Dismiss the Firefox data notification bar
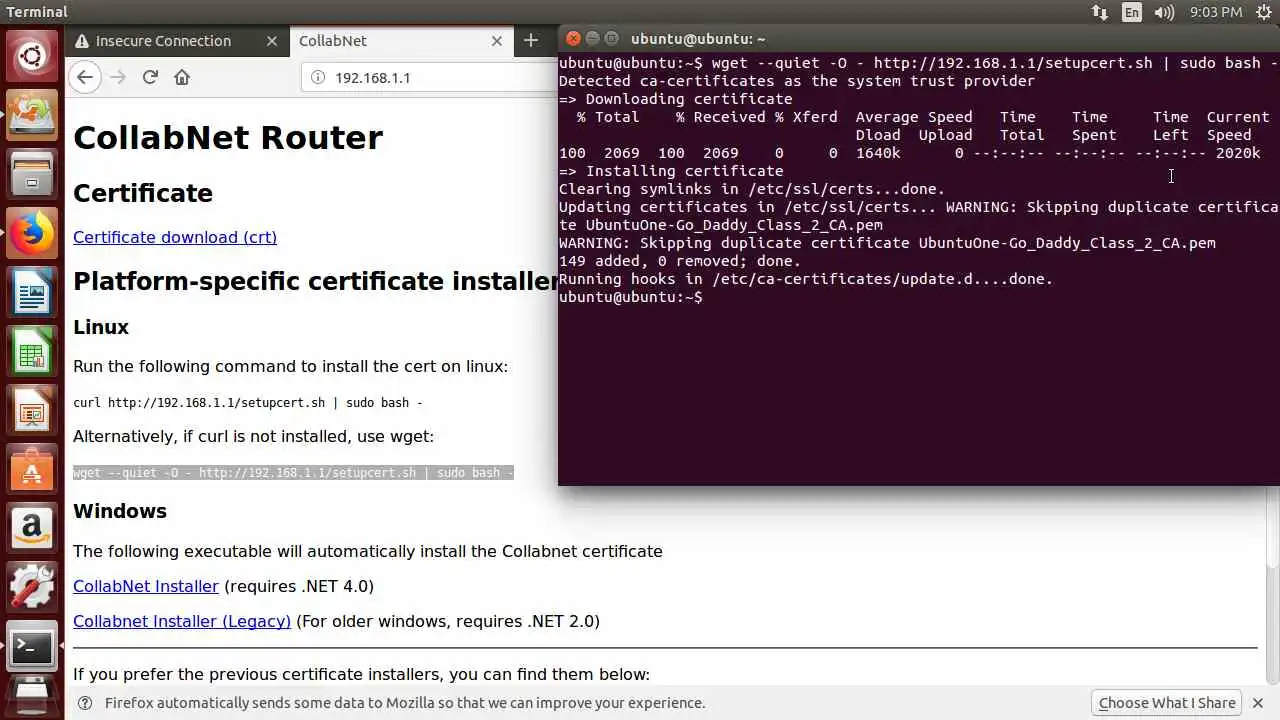Viewport: 1280px width, 720px height. [x=1258, y=703]
